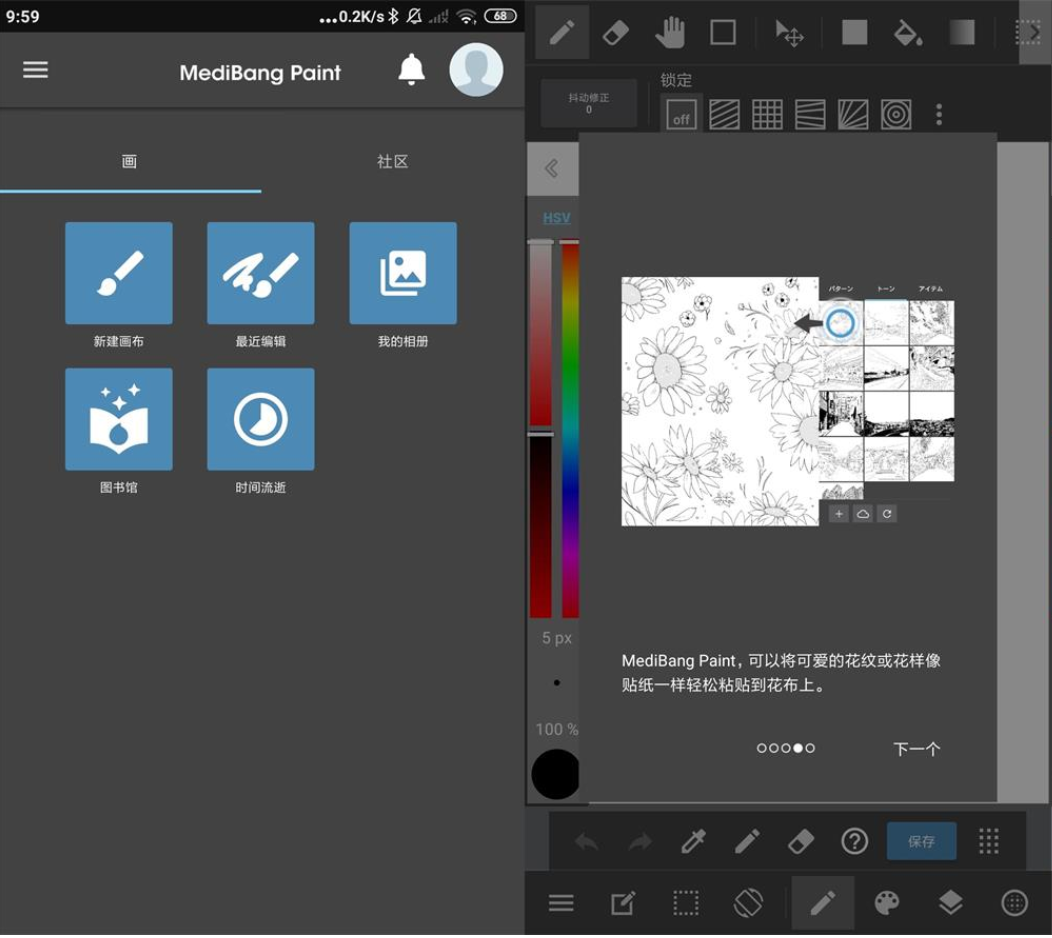Viewport: 1052px width, 938px height.
Task: Tap the 100 % opacity value
Action: click(556, 729)
